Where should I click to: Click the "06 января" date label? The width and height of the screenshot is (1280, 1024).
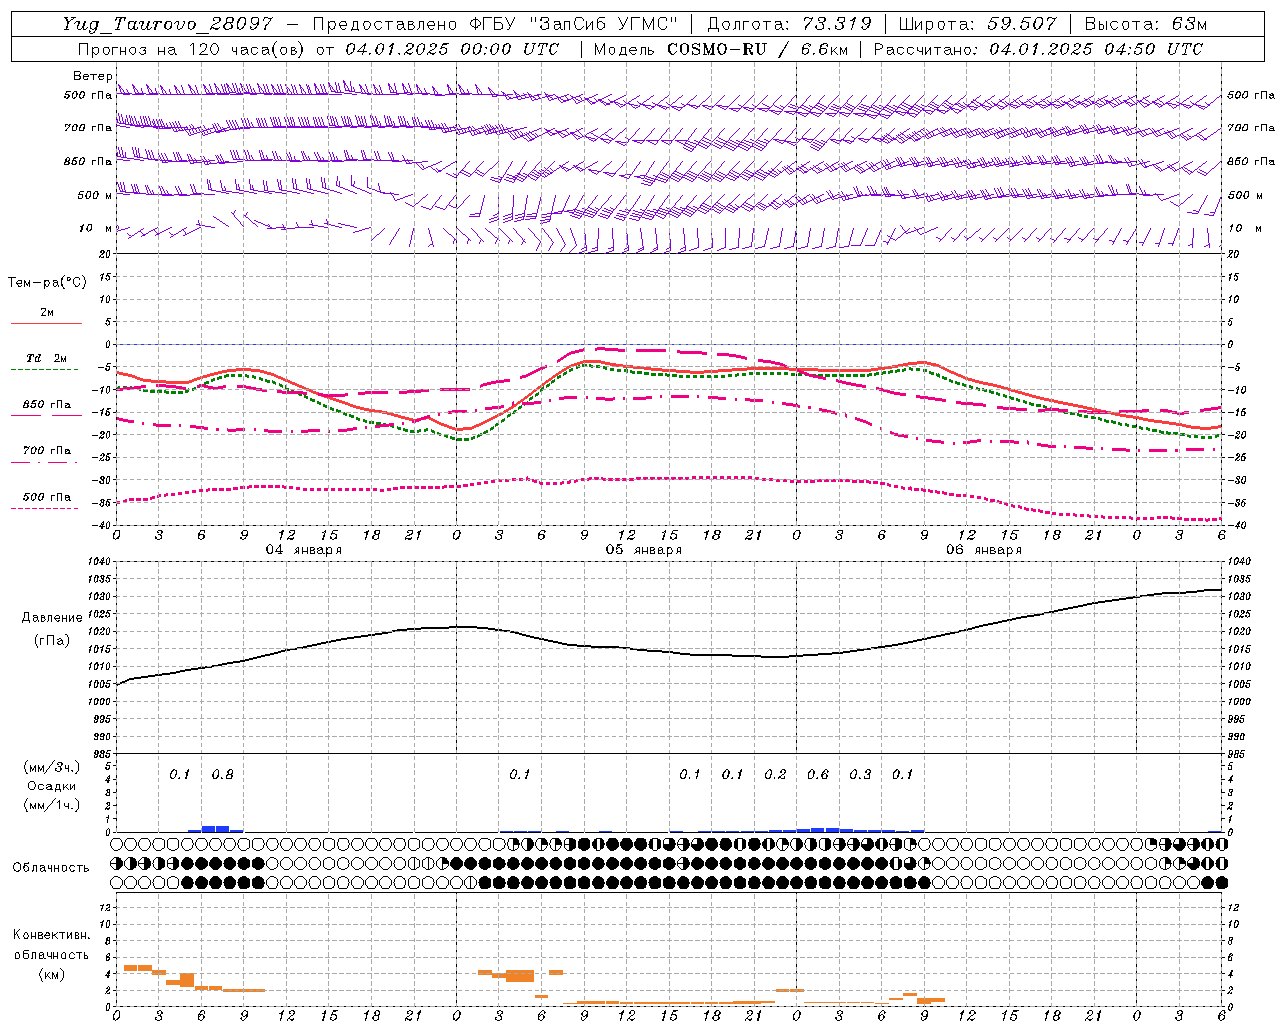click(x=983, y=550)
